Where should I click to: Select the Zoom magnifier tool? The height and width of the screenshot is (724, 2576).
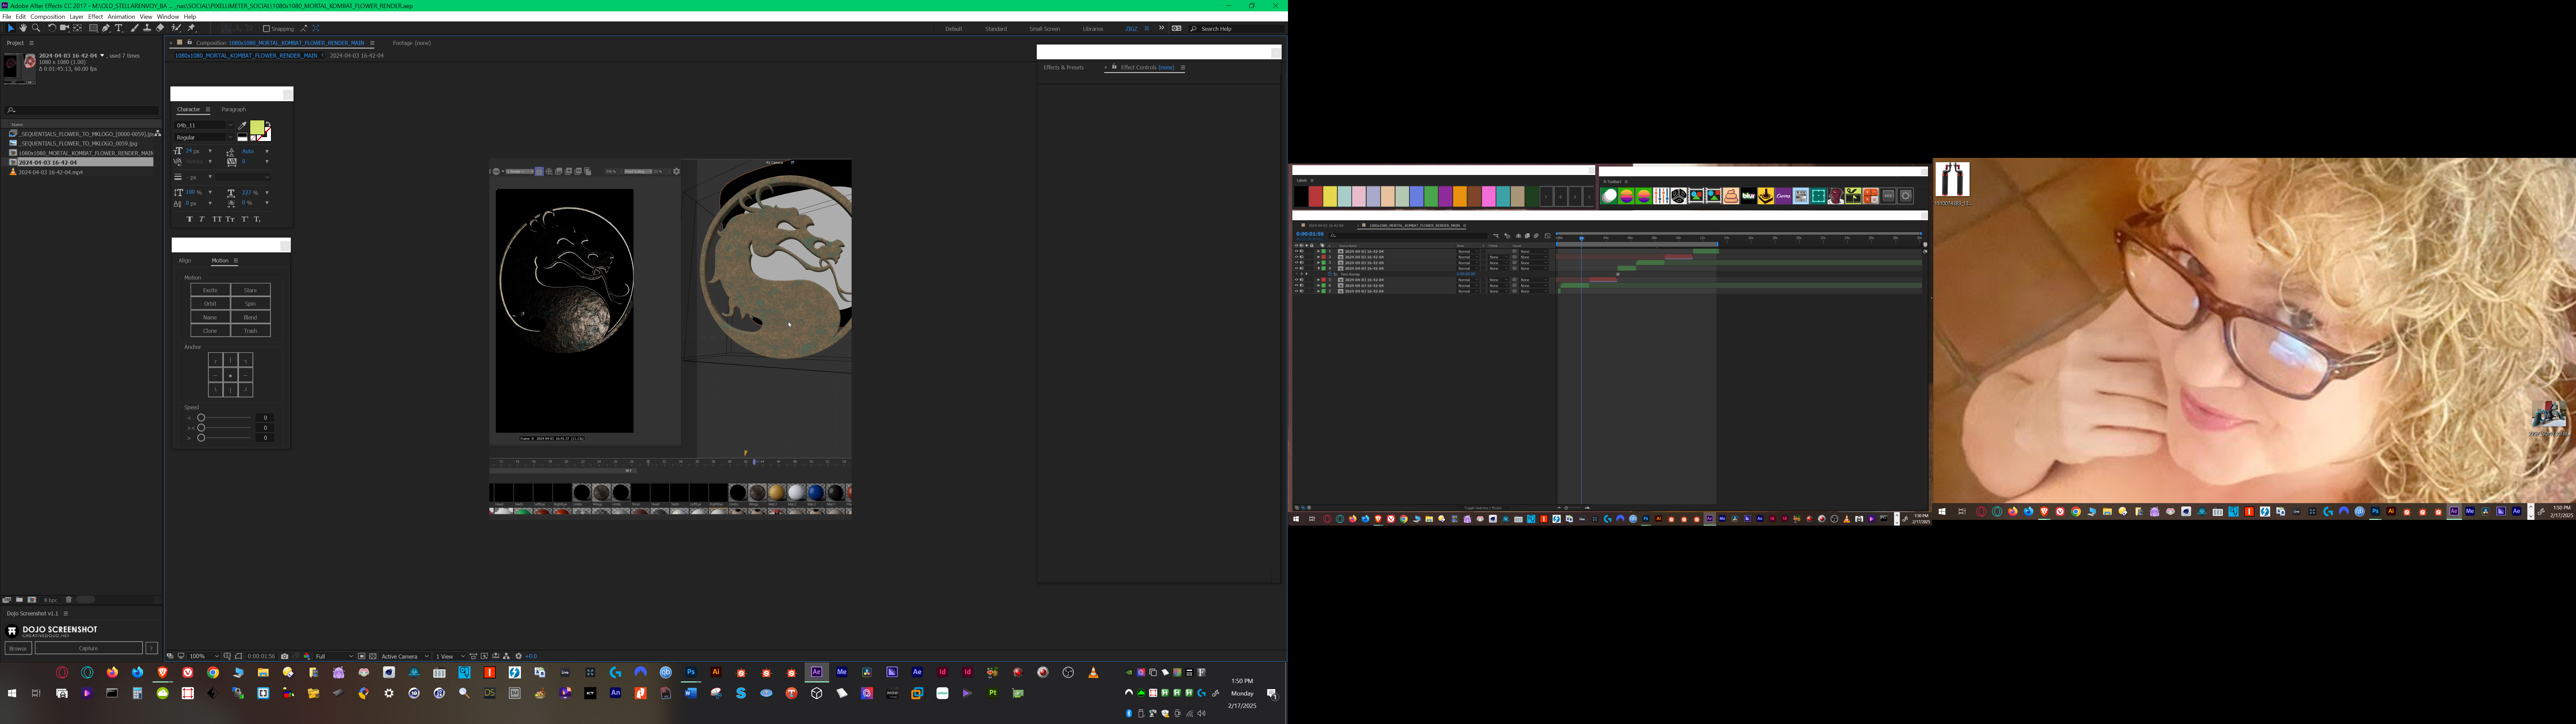[x=36, y=28]
